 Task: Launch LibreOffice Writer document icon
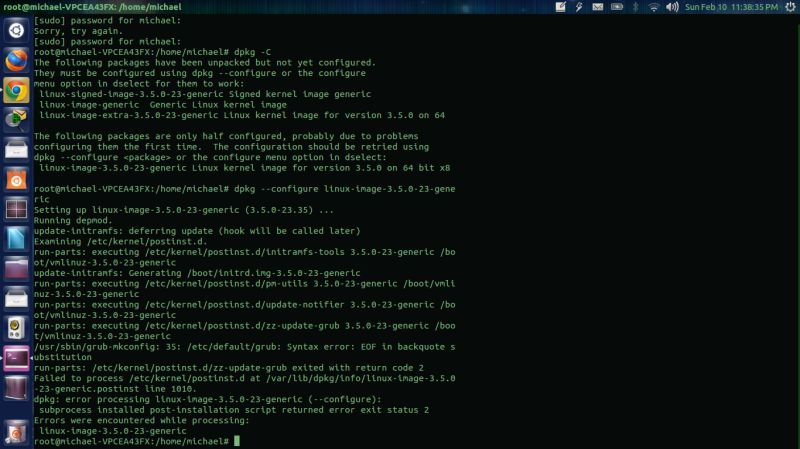coord(16,239)
